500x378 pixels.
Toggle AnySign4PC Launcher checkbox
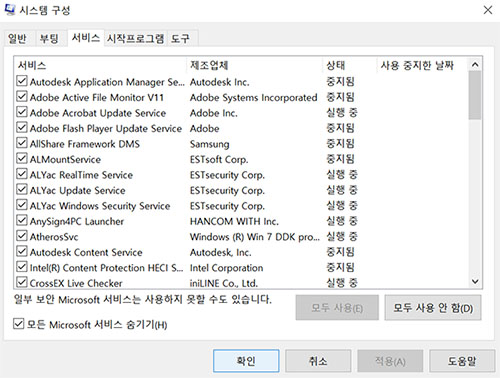(x=22, y=220)
